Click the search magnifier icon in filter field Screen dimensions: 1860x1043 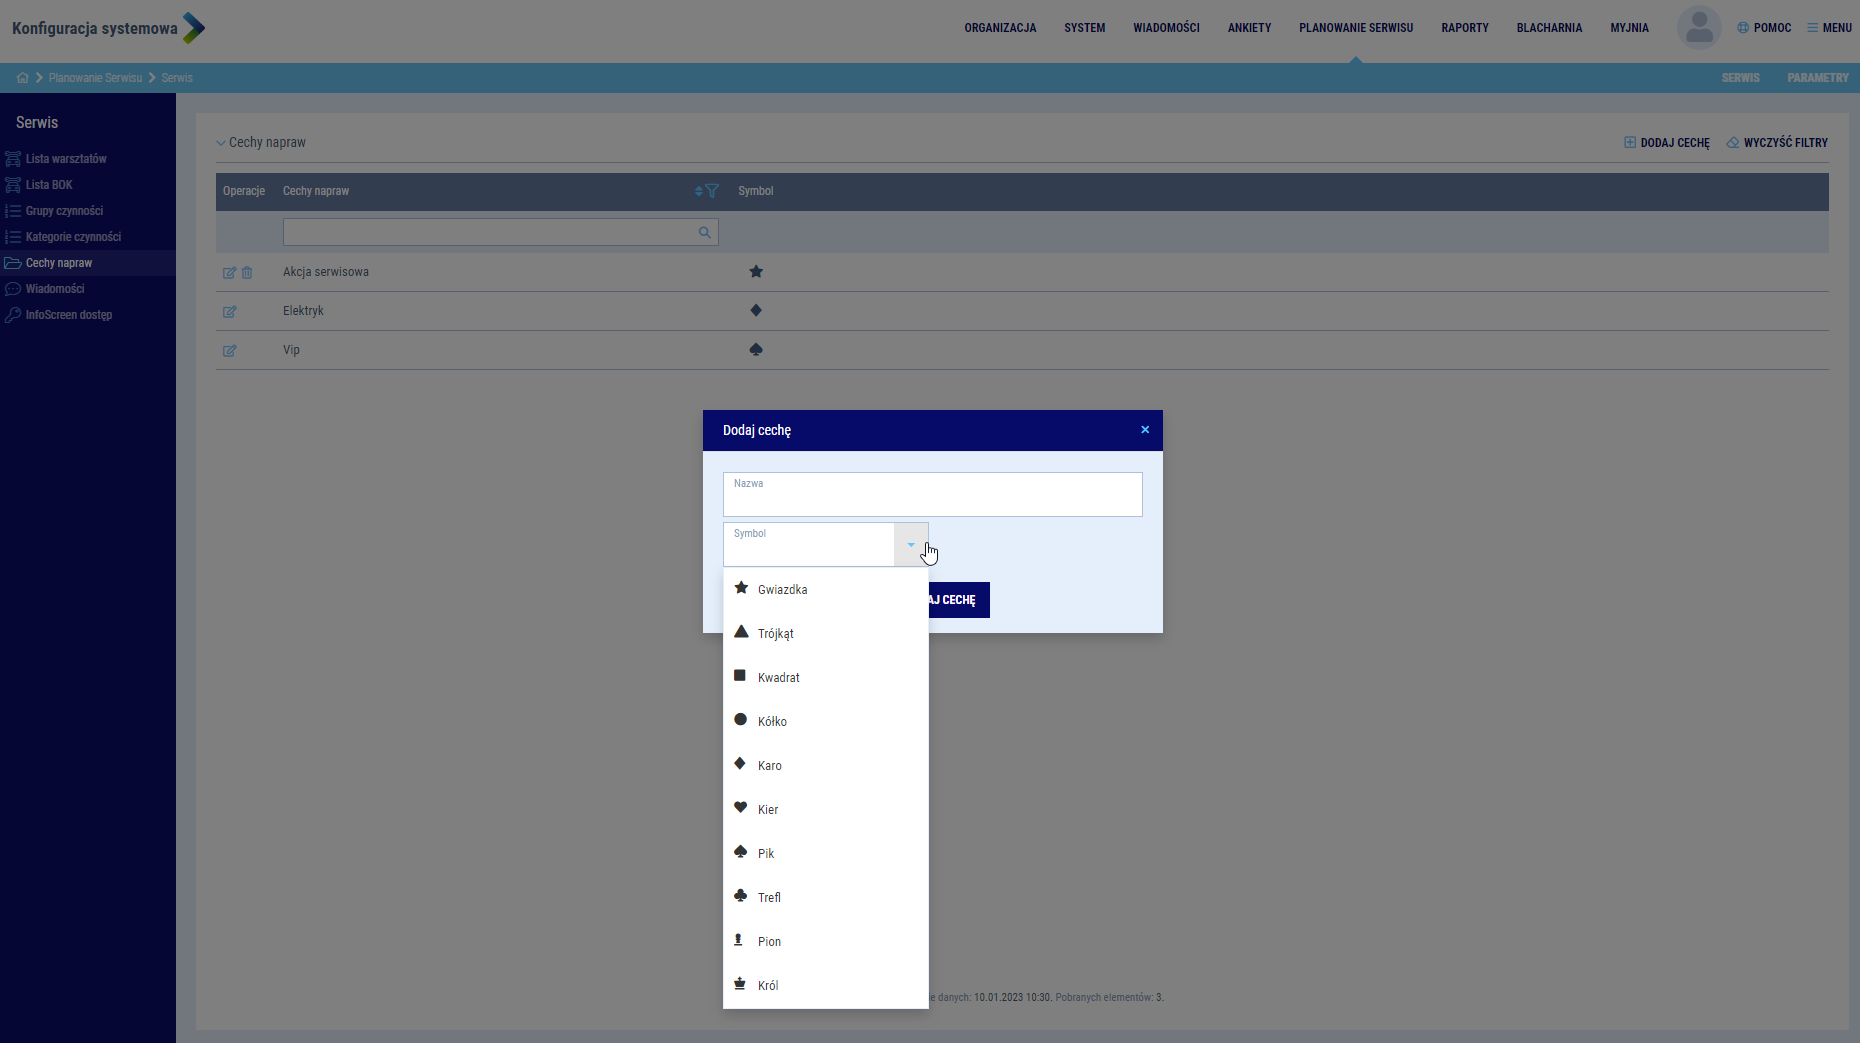[x=704, y=233]
